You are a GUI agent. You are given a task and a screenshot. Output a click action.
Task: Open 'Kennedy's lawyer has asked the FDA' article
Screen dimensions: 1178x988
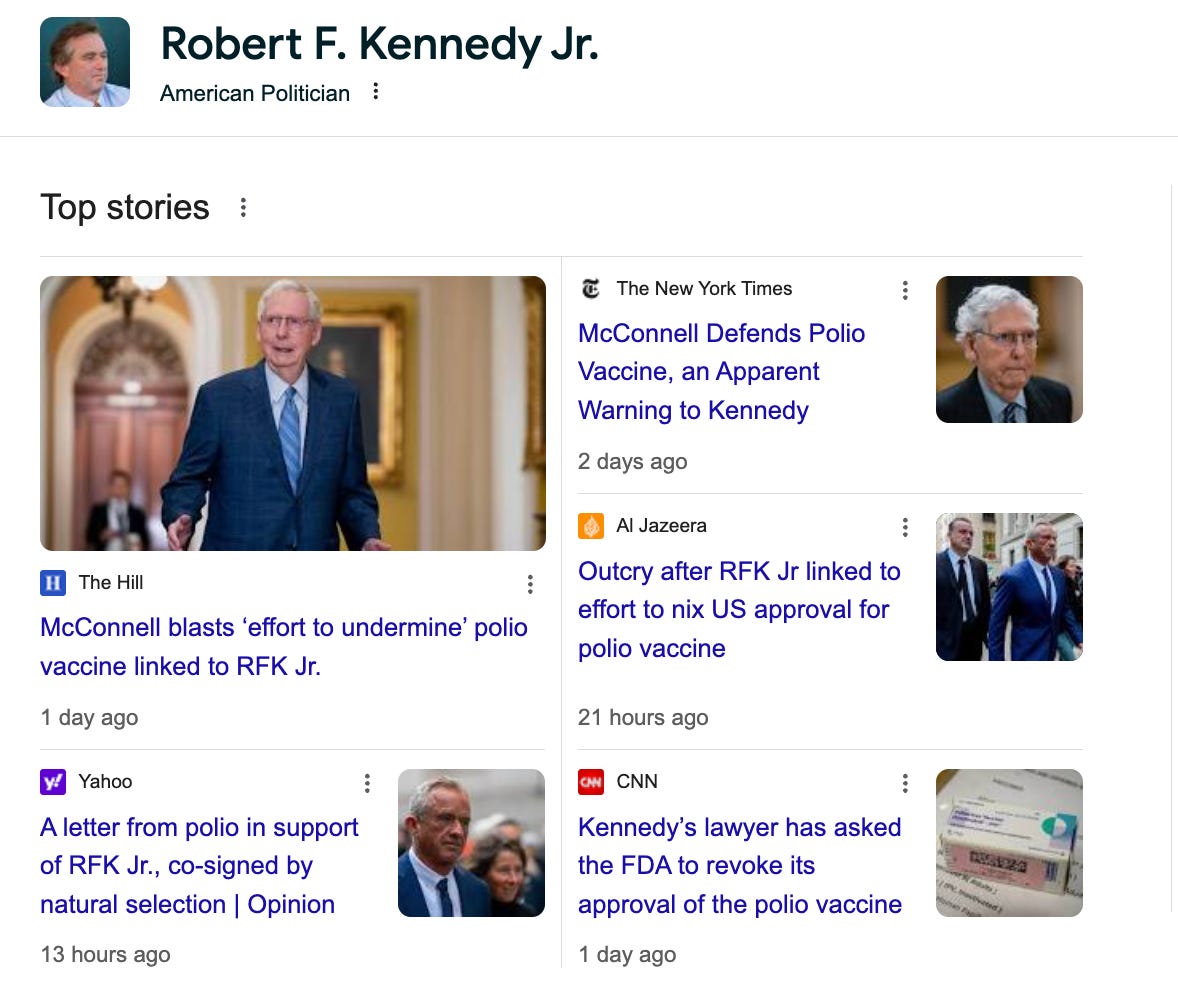[740, 865]
